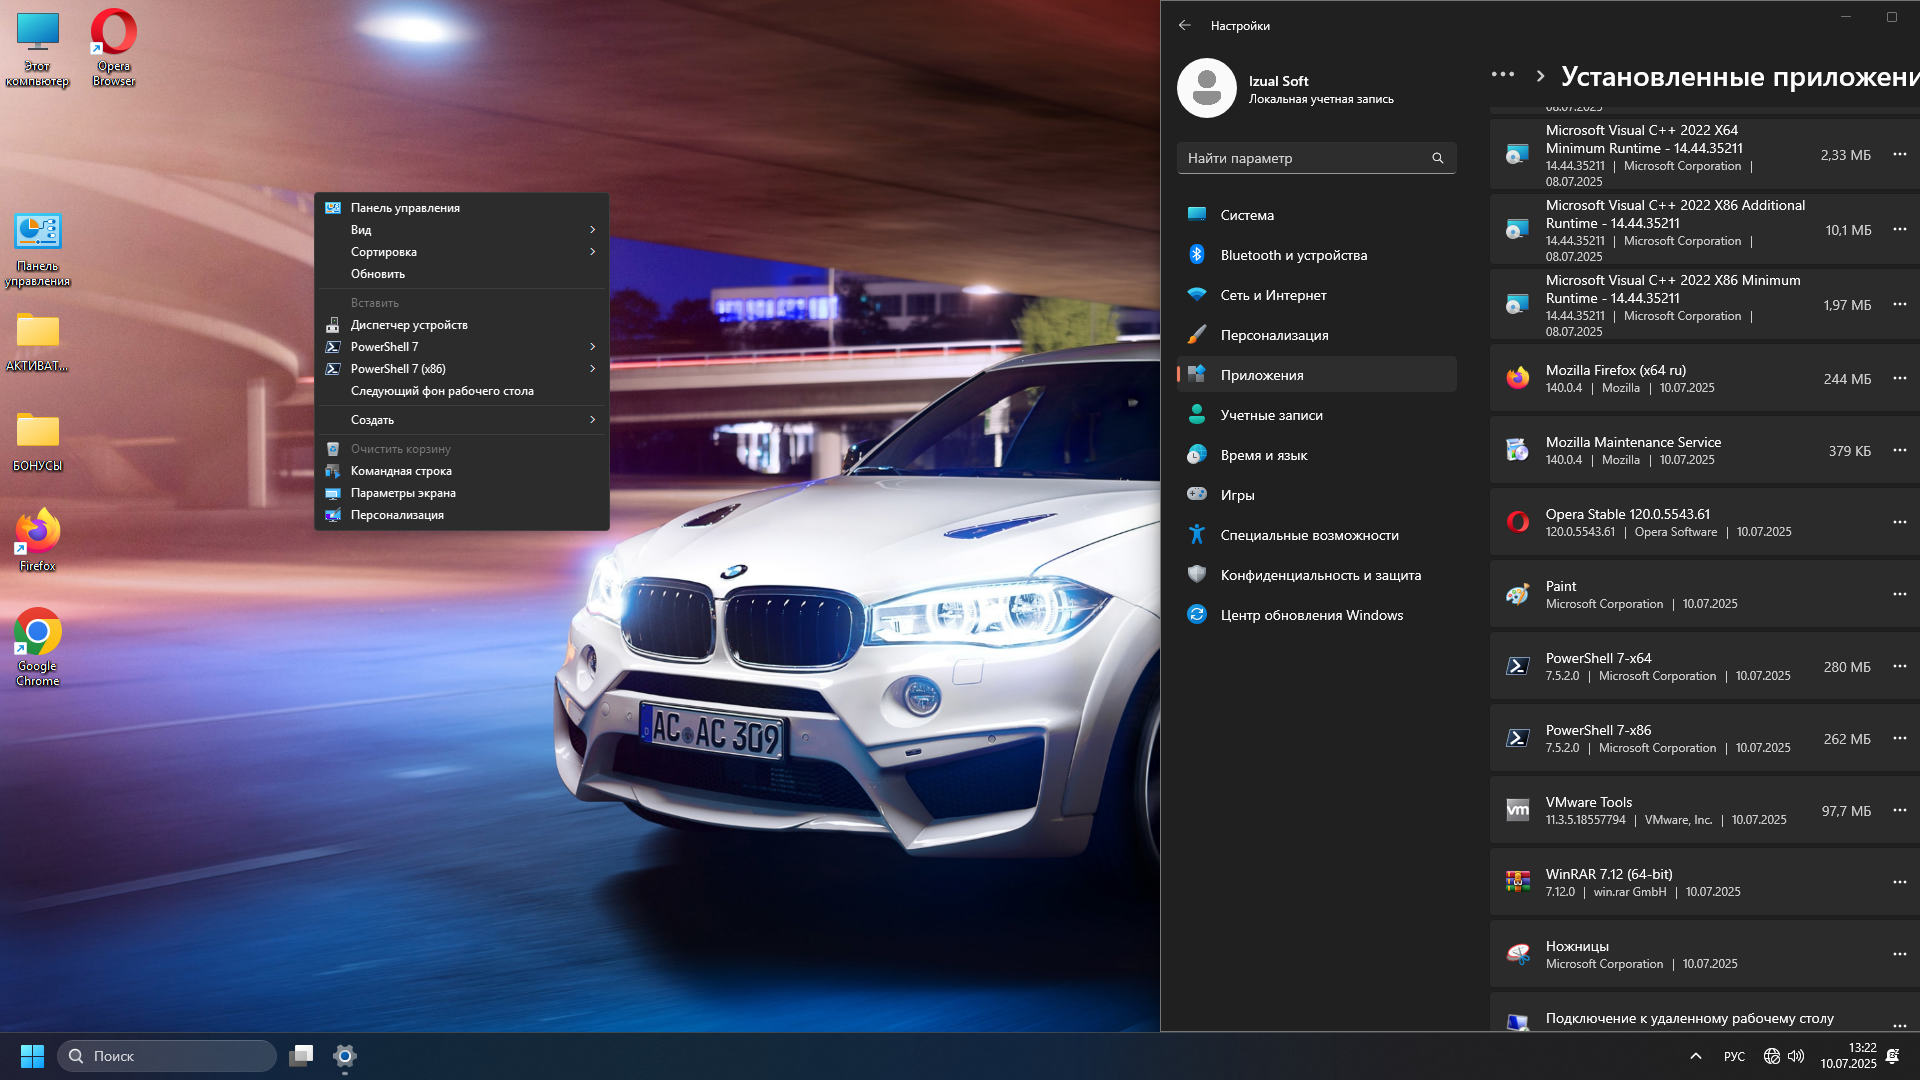Open Персонализация in Settings sidebar
The height and width of the screenshot is (1080, 1920).
click(1316, 335)
